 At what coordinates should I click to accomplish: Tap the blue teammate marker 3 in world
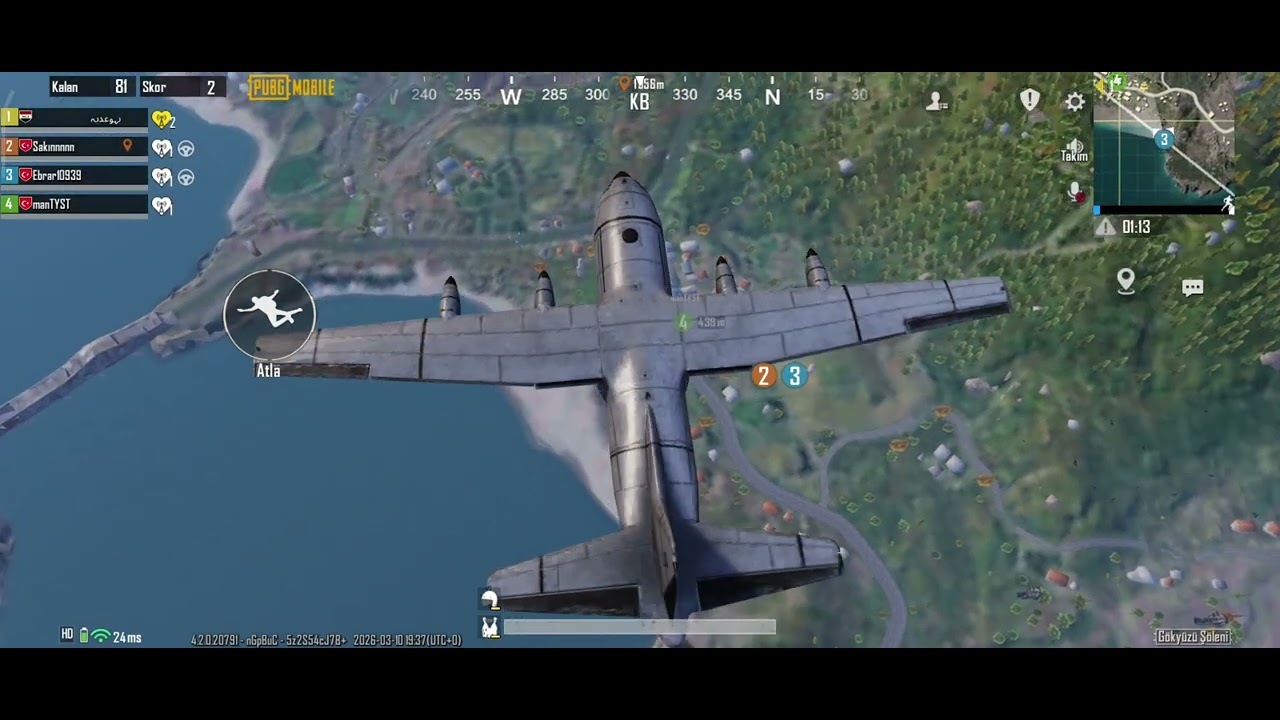[794, 376]
